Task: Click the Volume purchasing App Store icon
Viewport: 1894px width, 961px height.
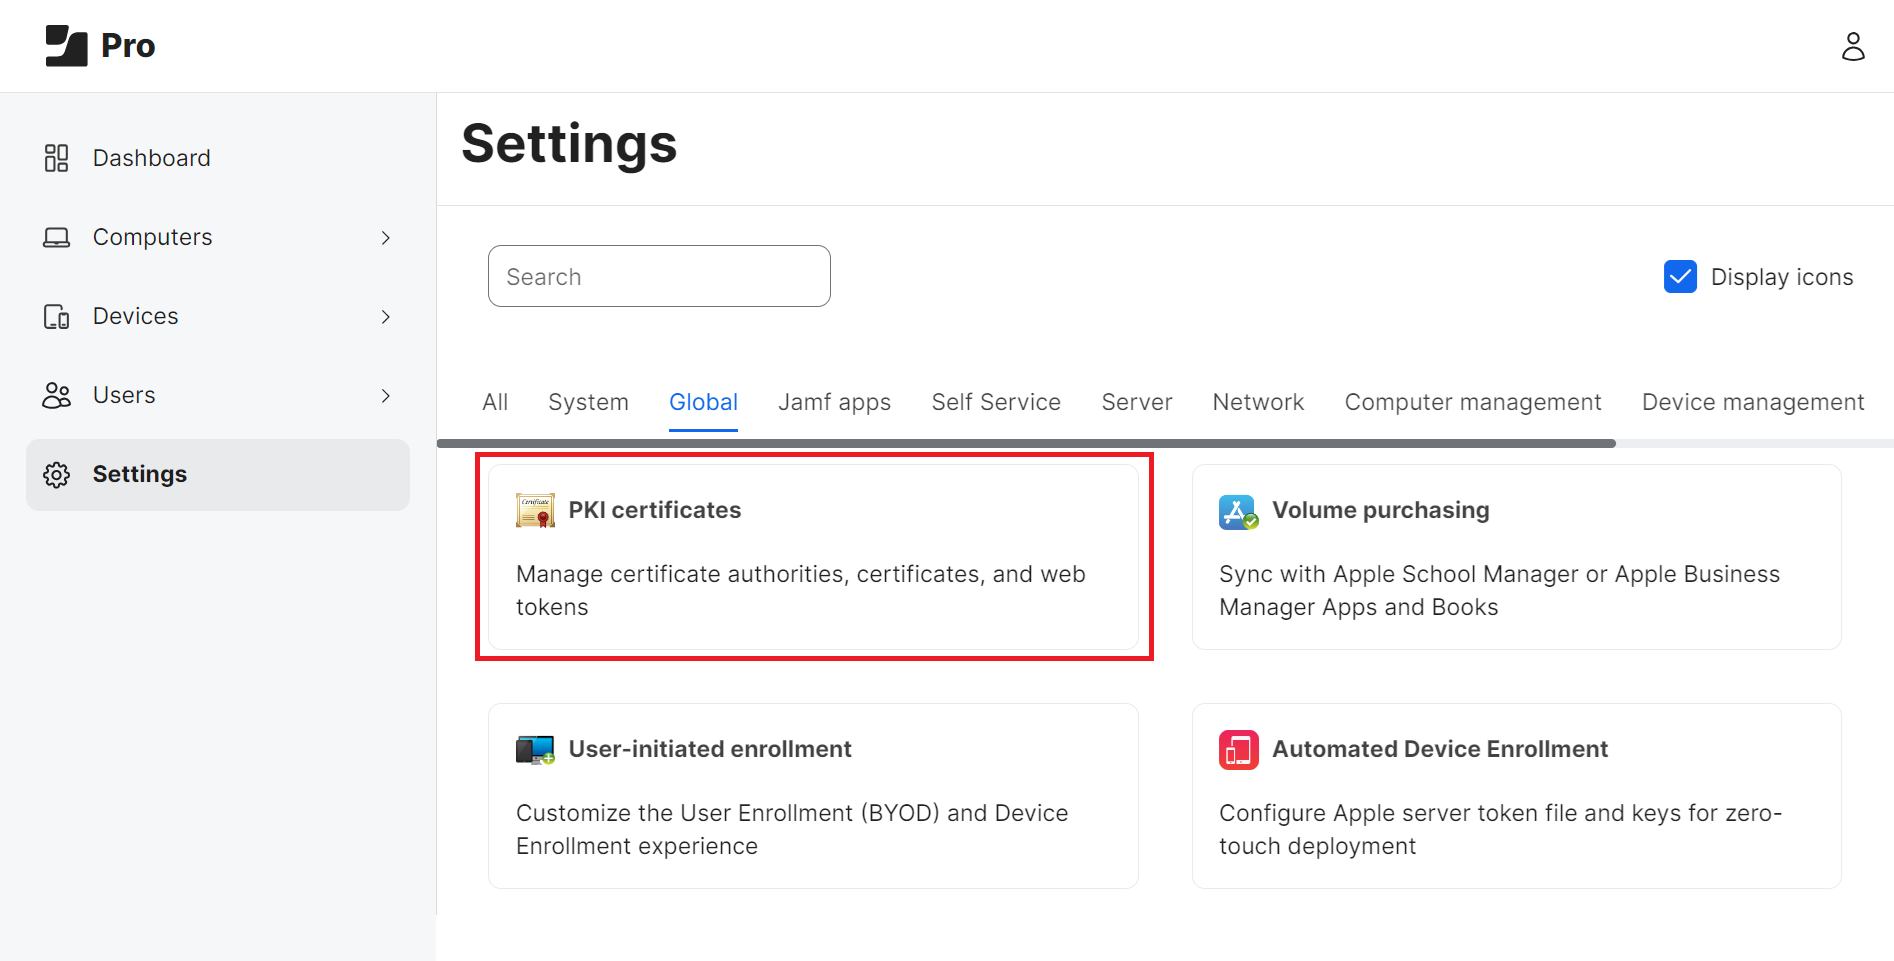Action: point(1238,511)
